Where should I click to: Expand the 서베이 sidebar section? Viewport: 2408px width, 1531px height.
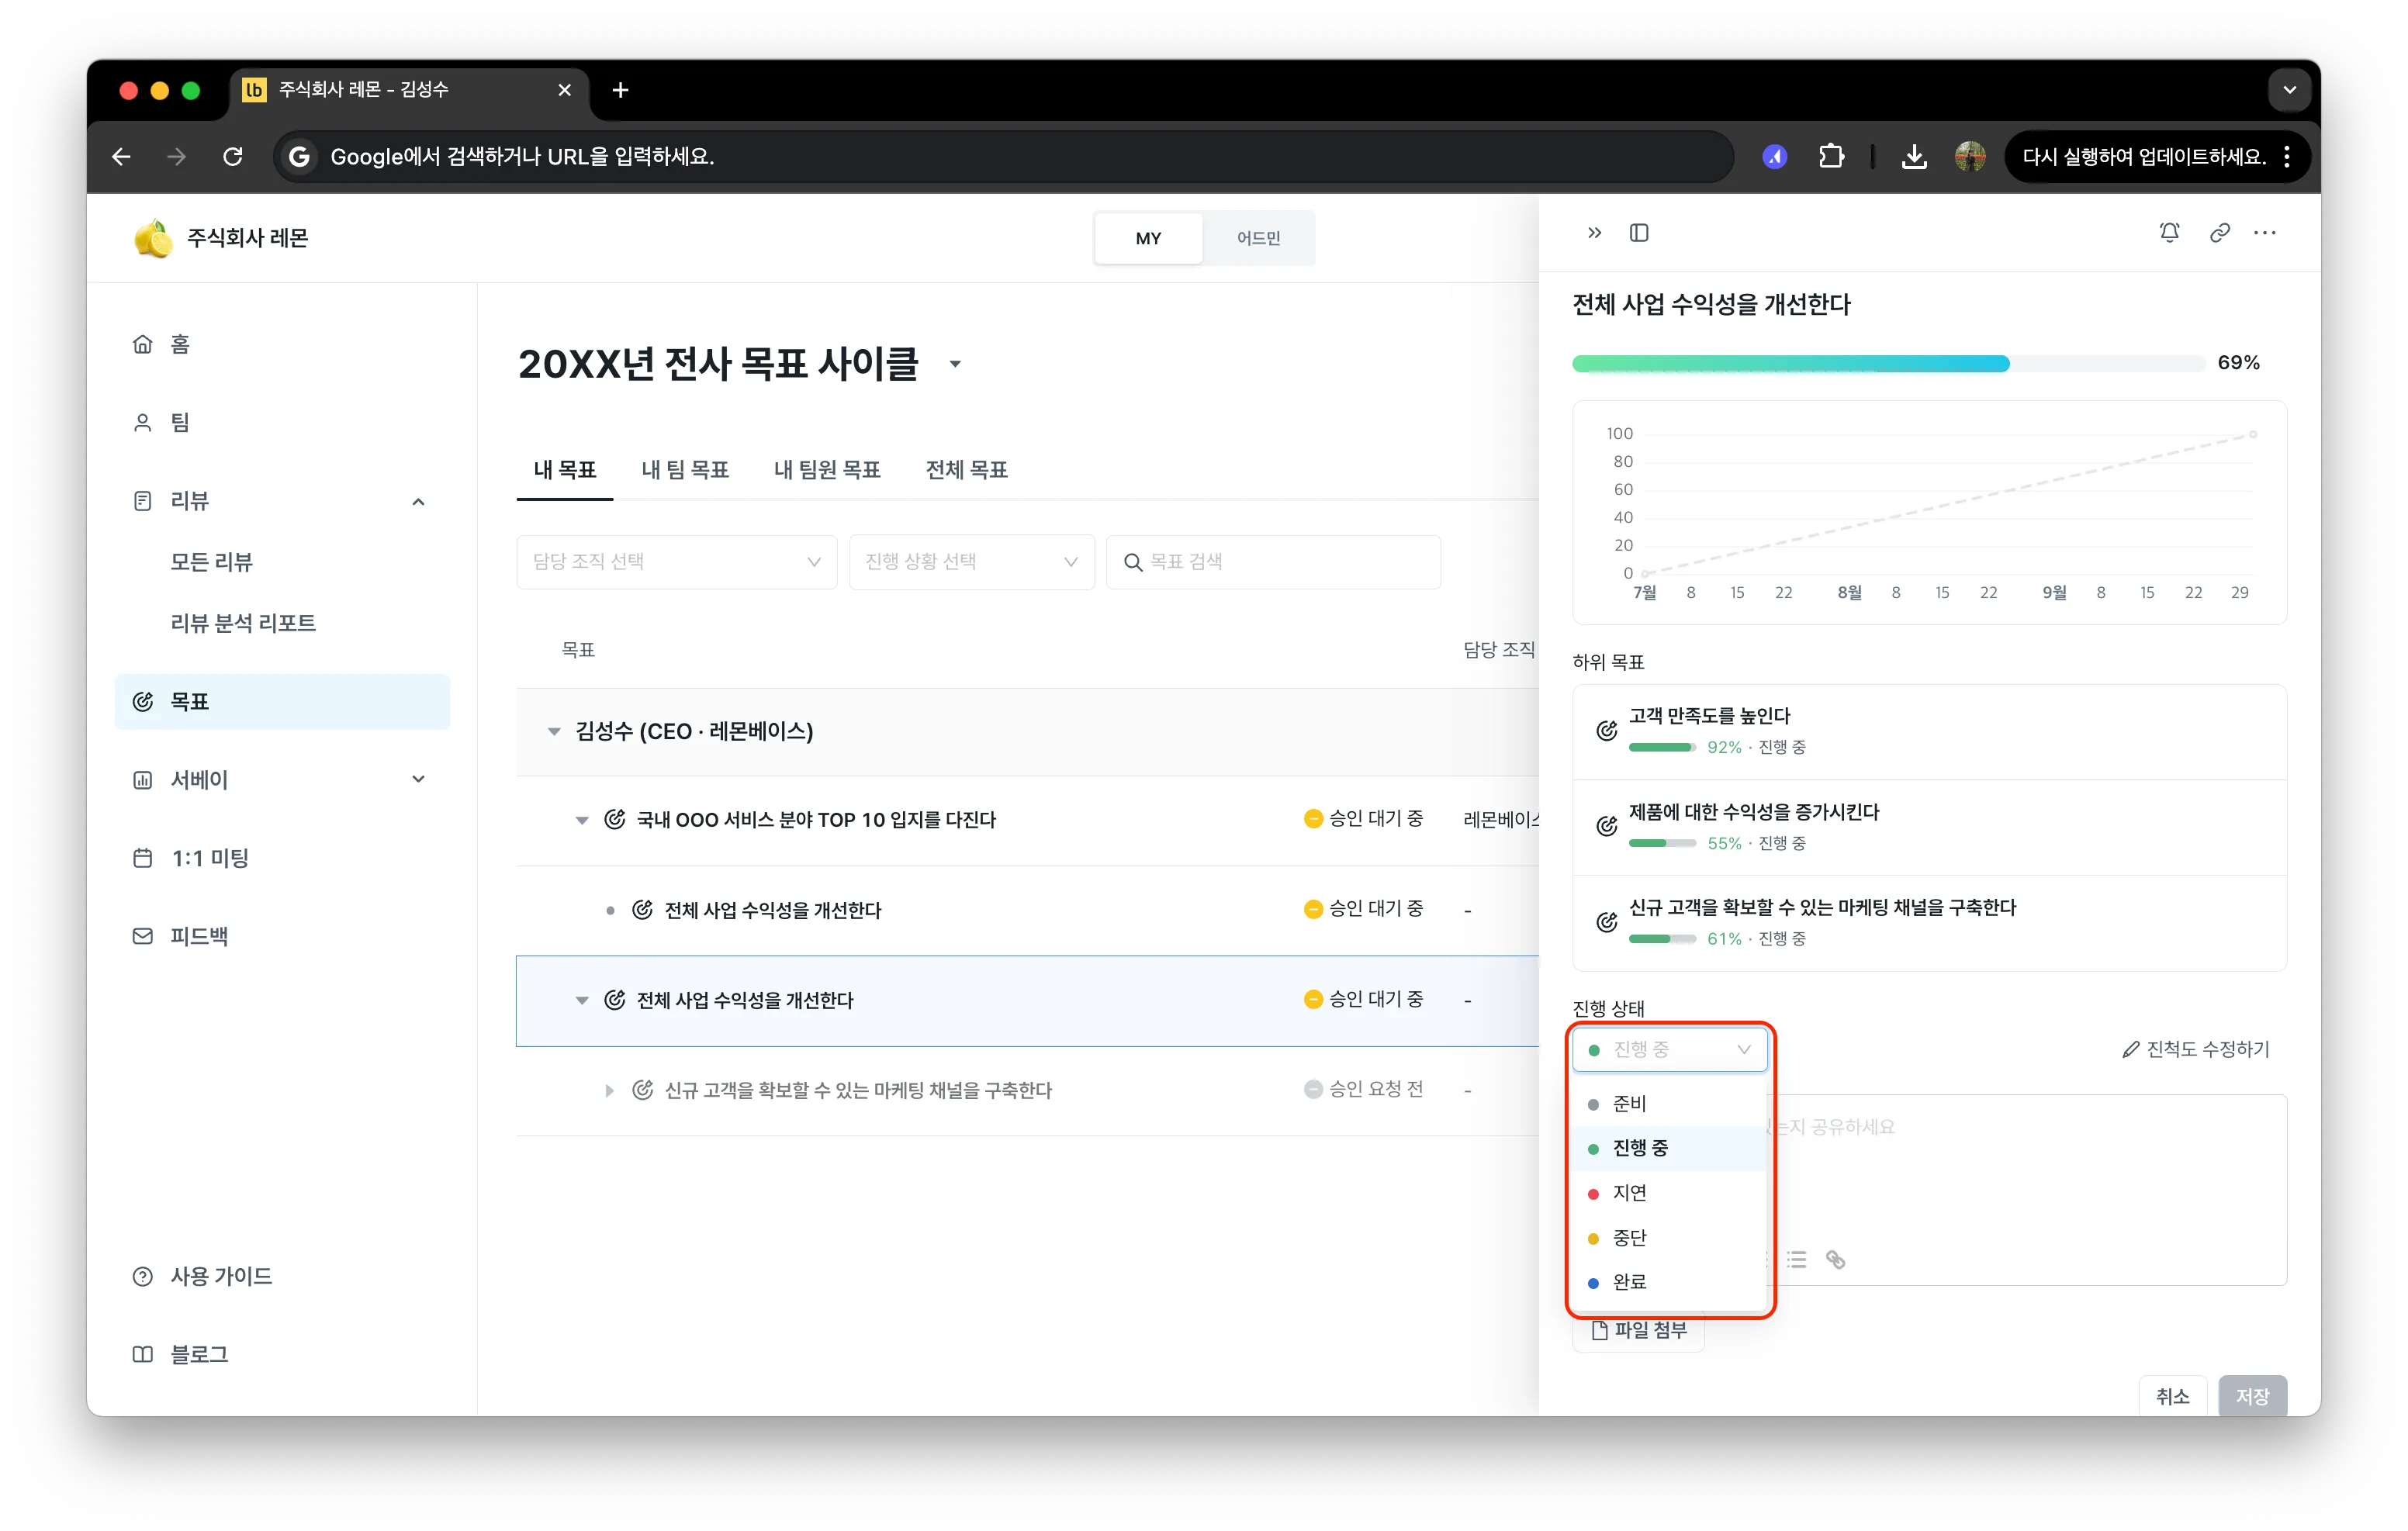coord(418,779)
